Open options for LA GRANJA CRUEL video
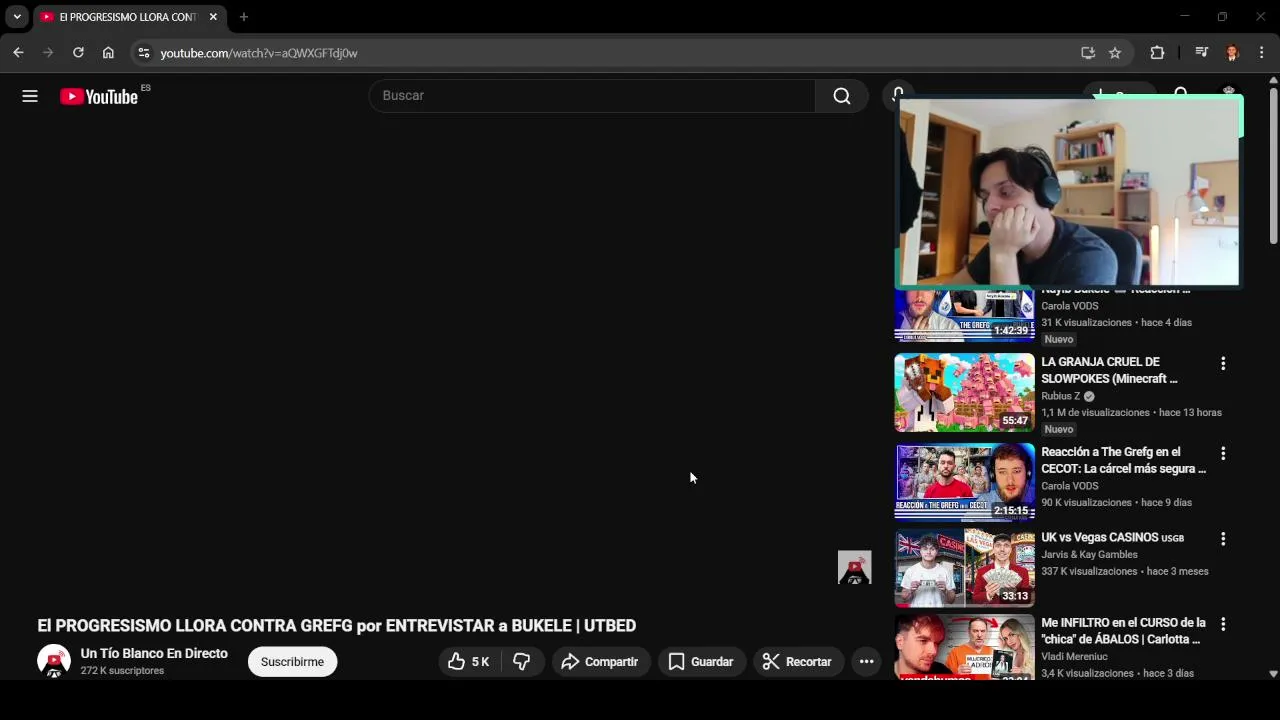The width and height of the screenshot is (1280, 720). coord(1222,364)
